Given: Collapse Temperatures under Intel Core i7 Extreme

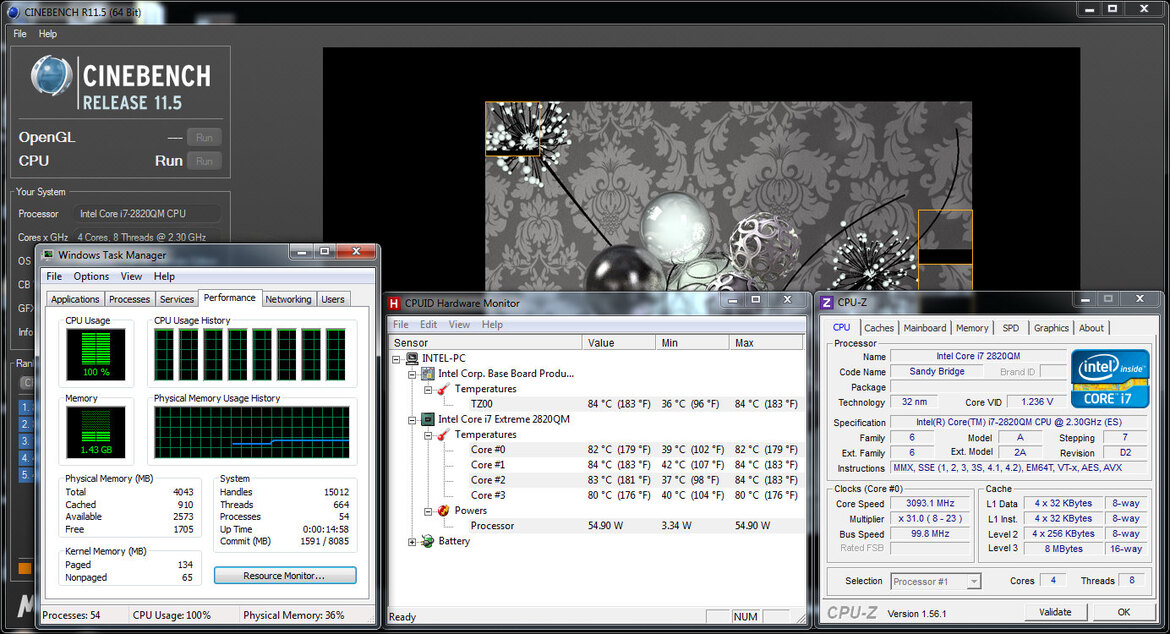Looking at the screenshot, I should click(x=428, y=435).
